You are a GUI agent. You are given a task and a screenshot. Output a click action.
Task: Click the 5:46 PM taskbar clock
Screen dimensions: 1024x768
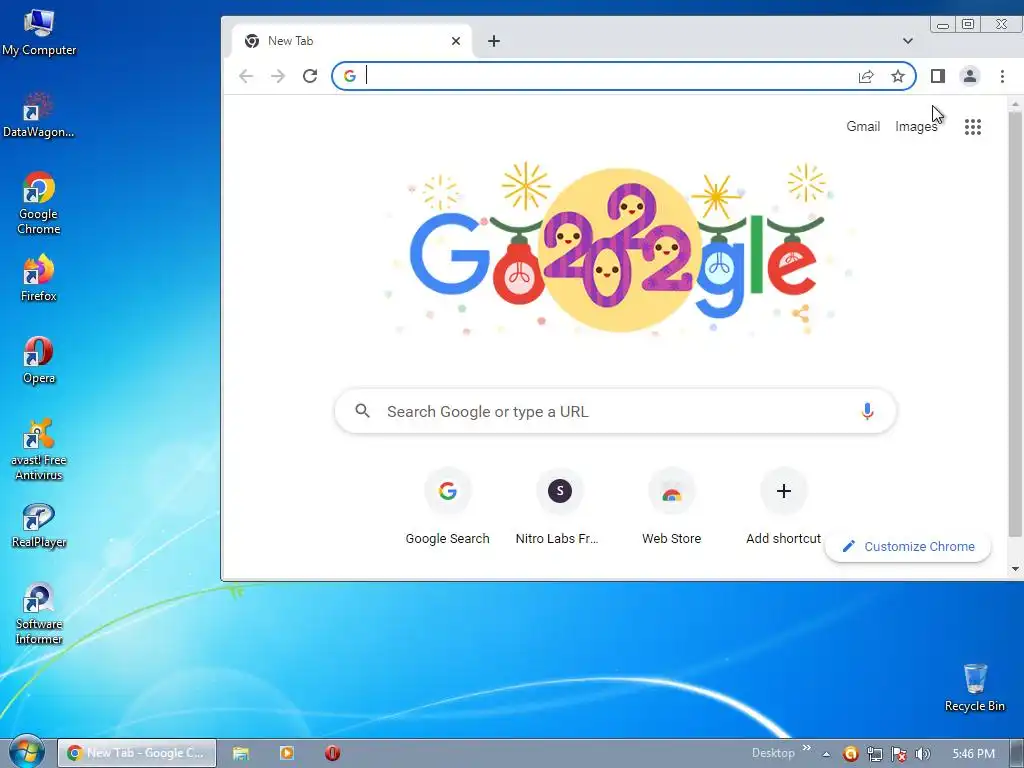pos(973,754)
